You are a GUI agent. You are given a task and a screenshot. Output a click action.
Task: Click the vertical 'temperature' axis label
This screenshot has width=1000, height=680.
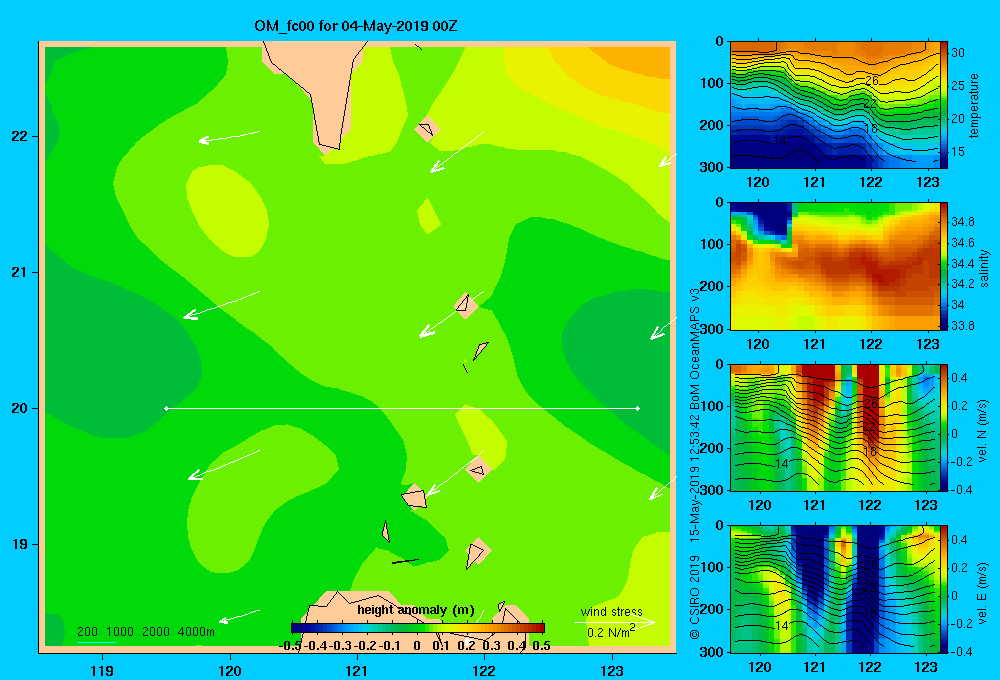point(974,106)
